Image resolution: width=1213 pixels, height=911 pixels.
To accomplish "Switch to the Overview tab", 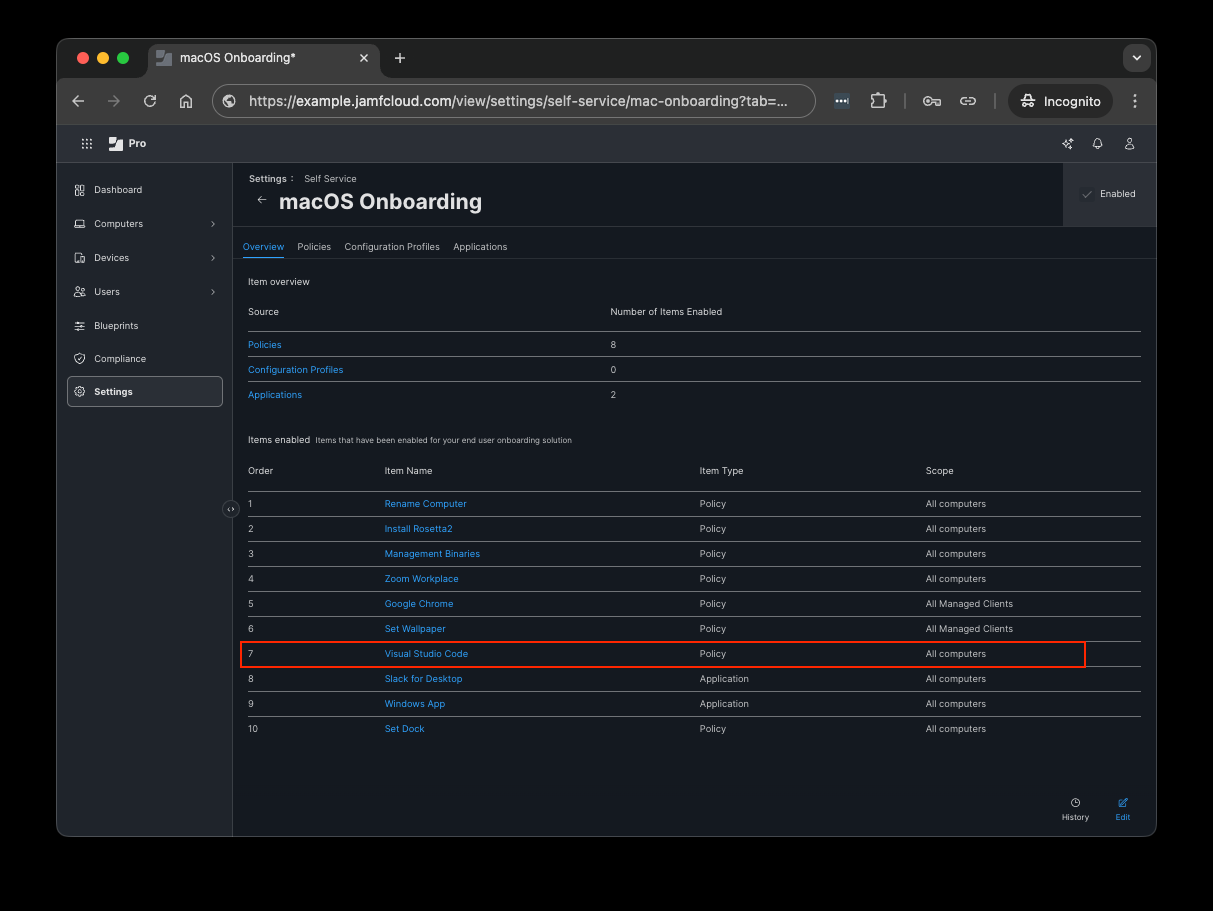I will tap(263, 247).
